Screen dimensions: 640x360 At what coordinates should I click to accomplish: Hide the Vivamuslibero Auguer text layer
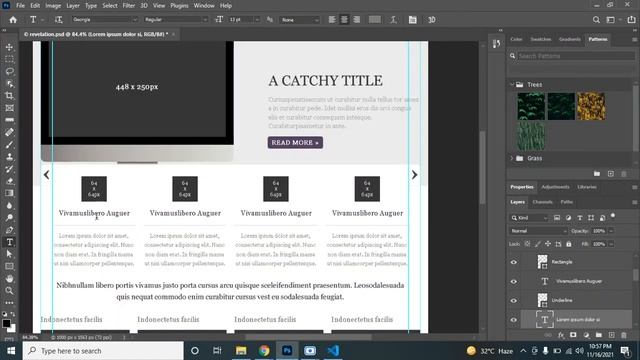tap(514, 281)
